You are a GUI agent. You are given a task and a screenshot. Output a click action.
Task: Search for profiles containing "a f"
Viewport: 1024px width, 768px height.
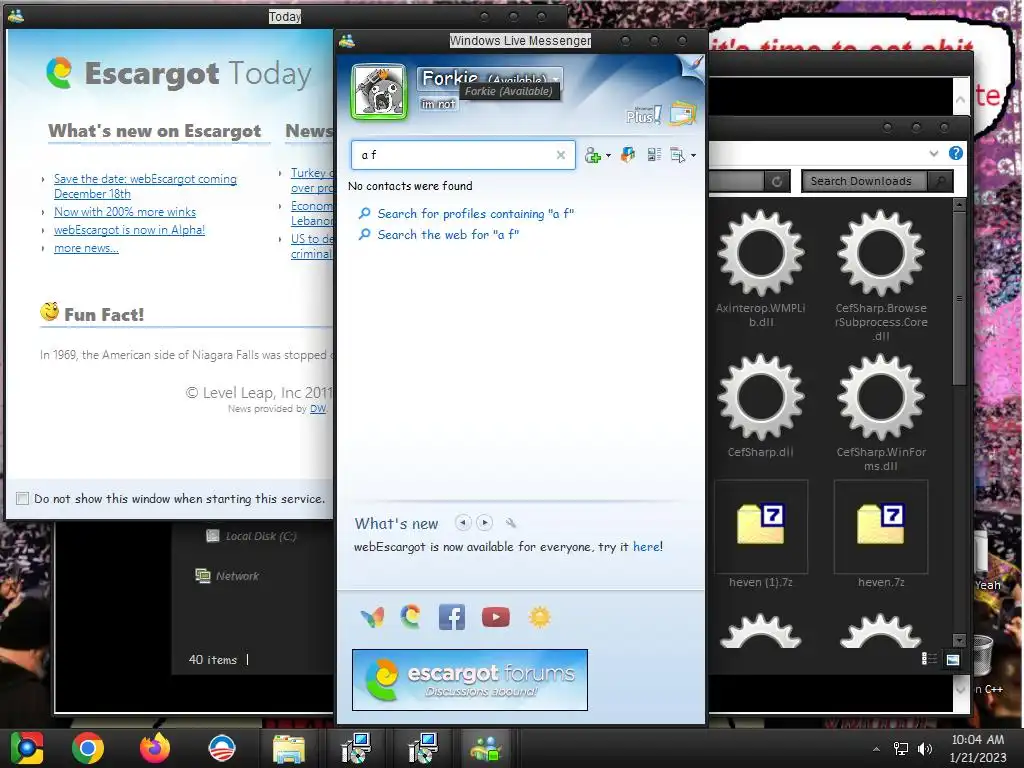click(475, 214)
